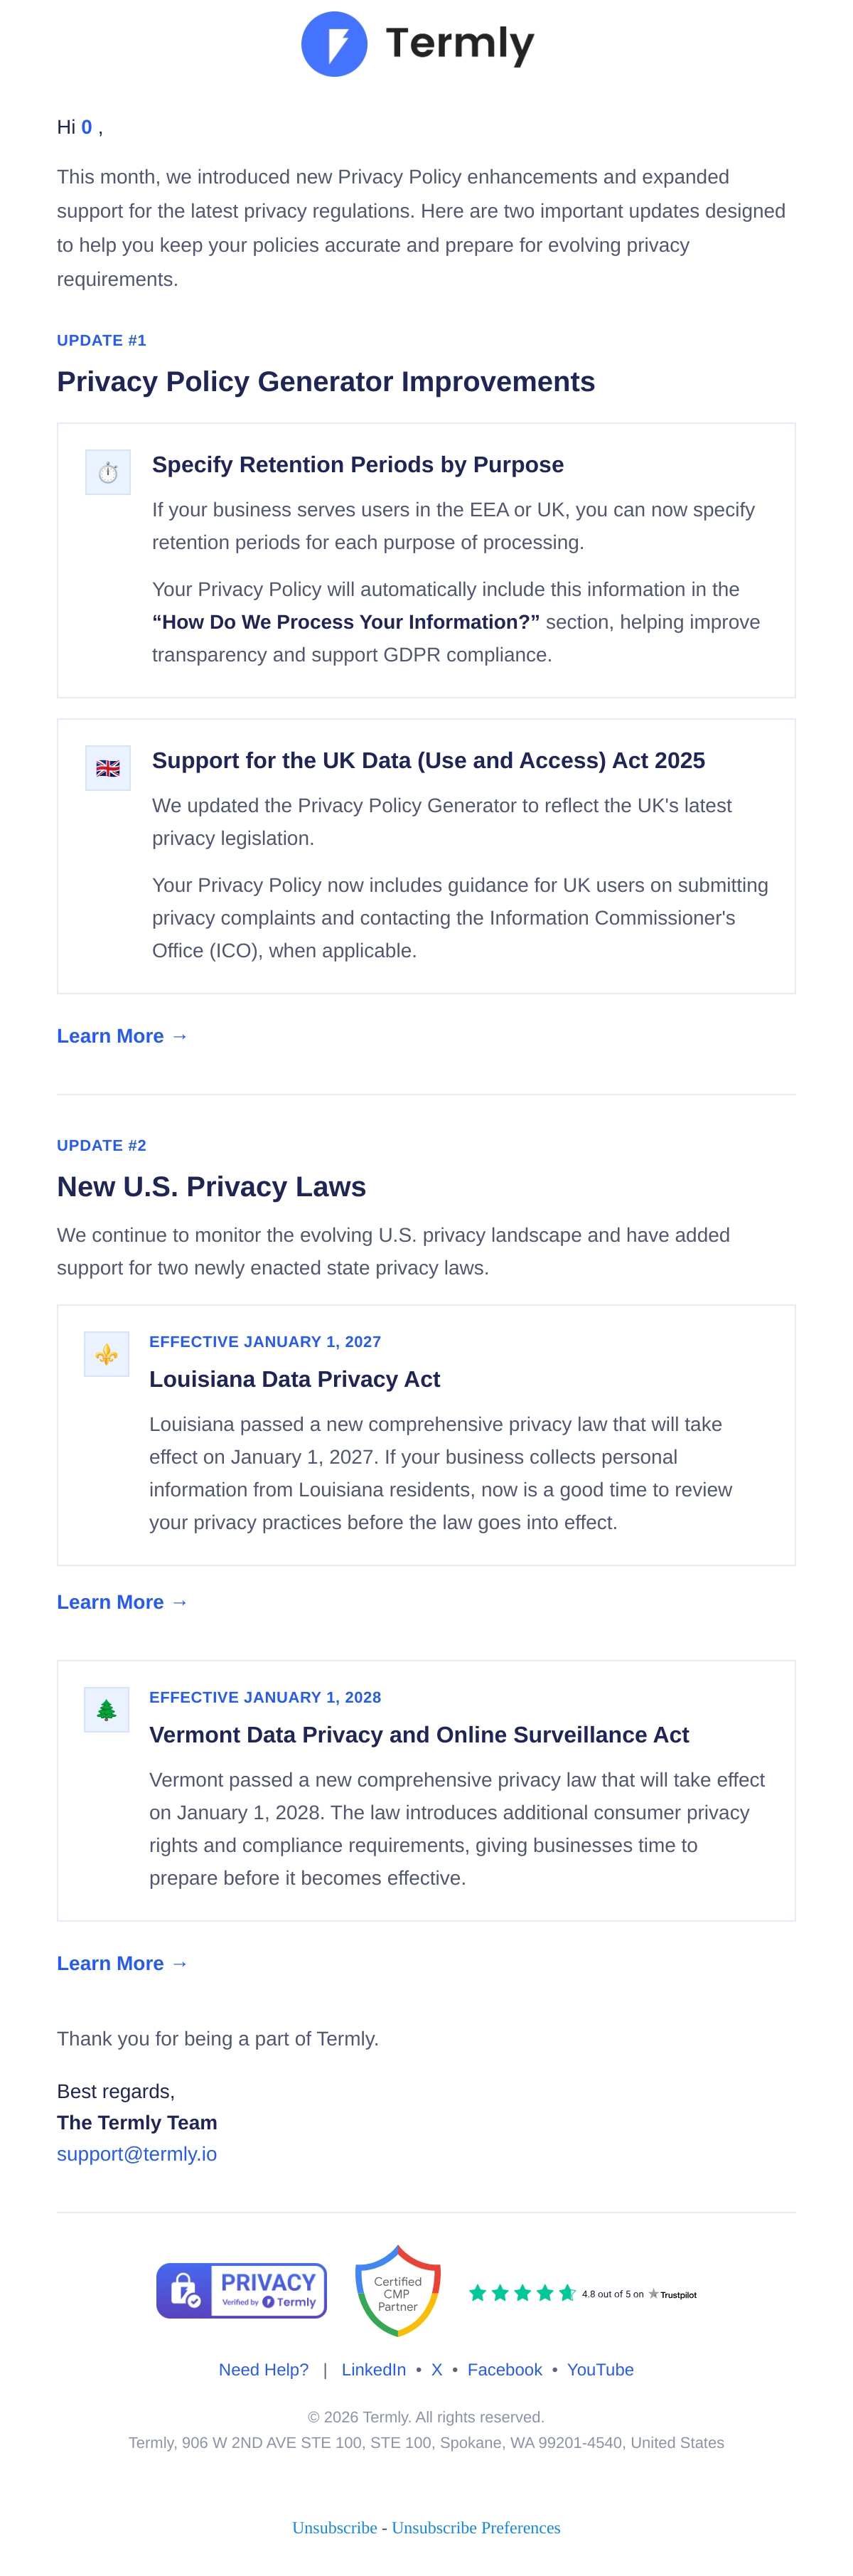This screenshot has height=2576, width=853.
Task: Click the Trustpilot star rating
Action: (x=582, y=2293)
